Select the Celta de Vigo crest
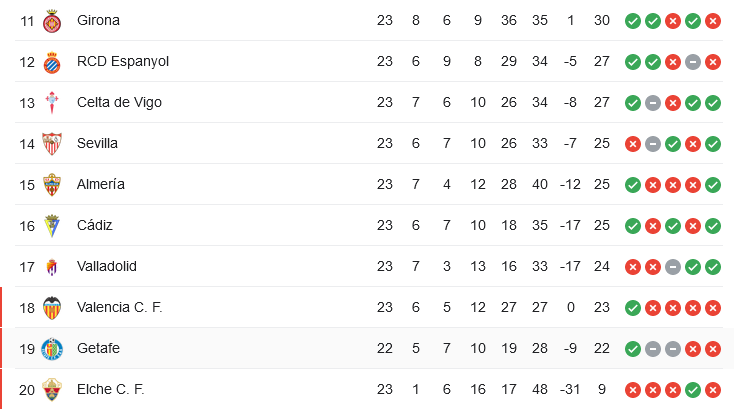This screenshot has height=412, width=734. [52, 103]
